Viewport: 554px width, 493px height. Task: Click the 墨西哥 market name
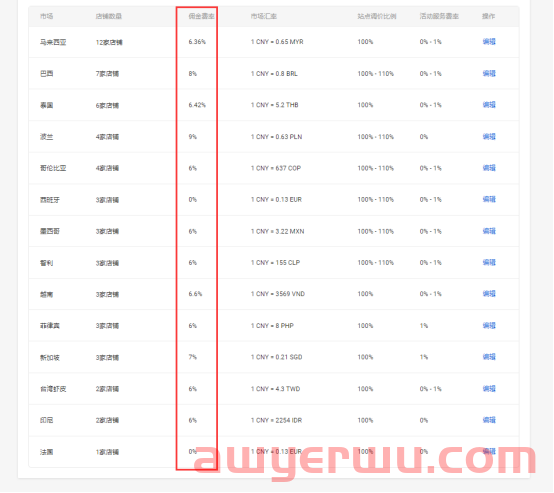50,231
